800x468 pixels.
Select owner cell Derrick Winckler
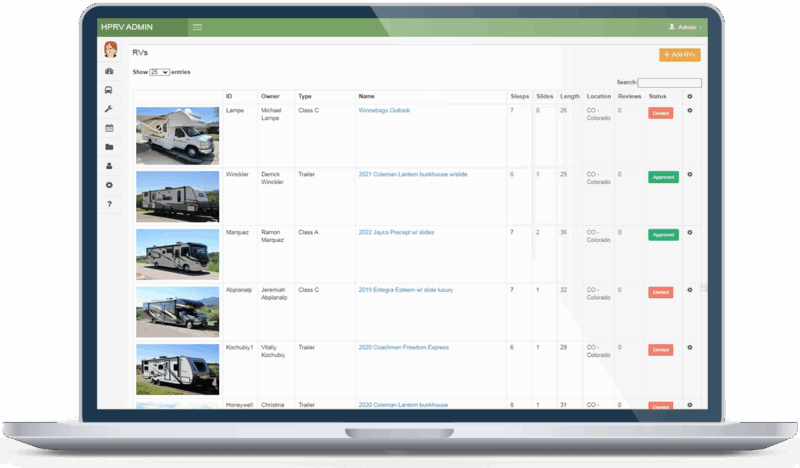click(x=272, y=178)
